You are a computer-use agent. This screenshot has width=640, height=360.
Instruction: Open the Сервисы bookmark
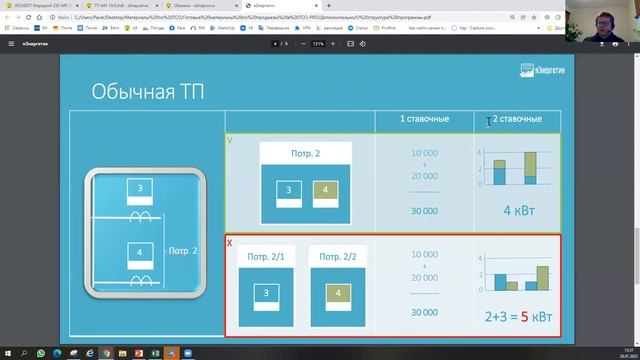[x=17, y=28]
